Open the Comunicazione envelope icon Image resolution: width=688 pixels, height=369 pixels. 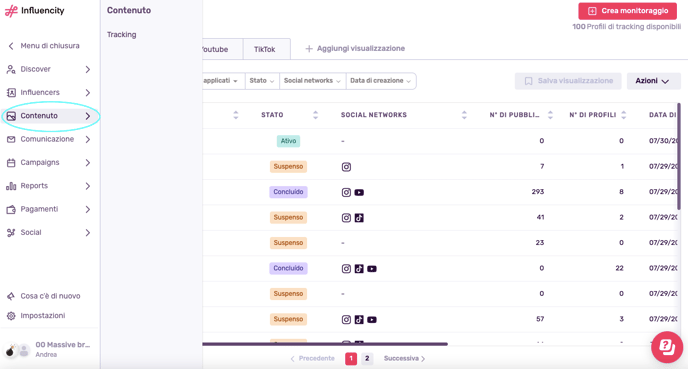click(11, 139)
